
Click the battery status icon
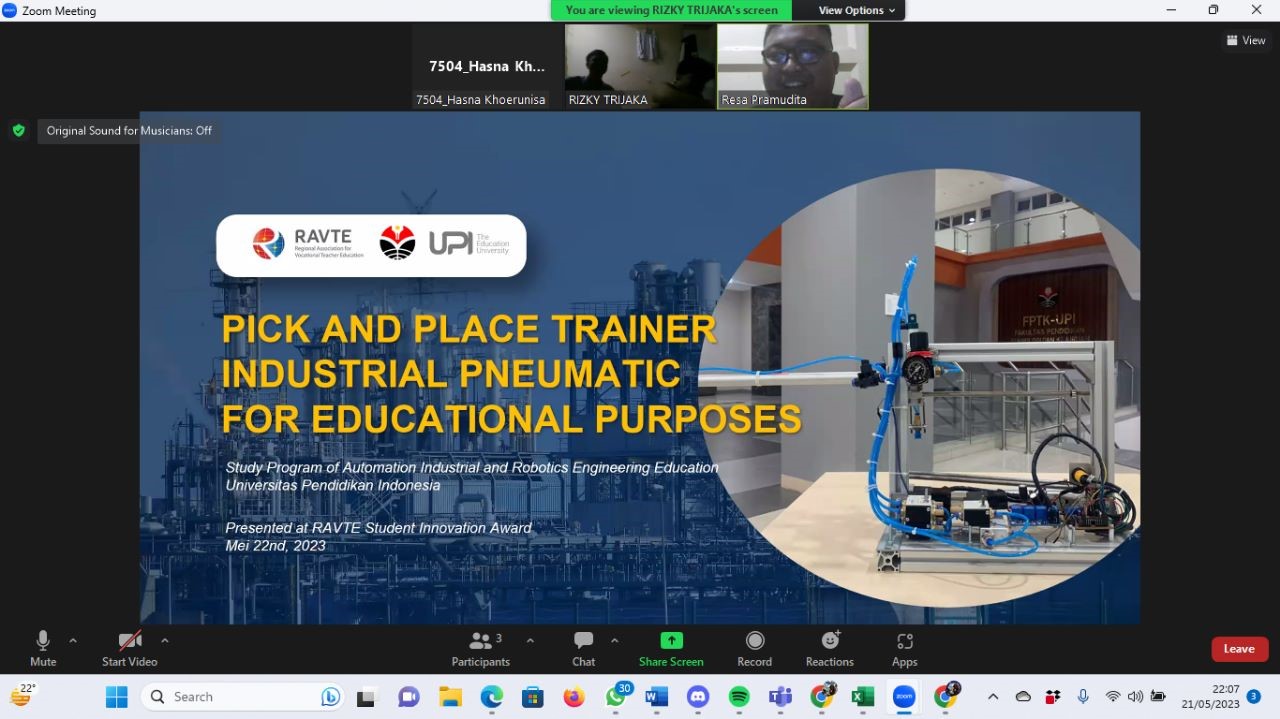point(1158,697)
